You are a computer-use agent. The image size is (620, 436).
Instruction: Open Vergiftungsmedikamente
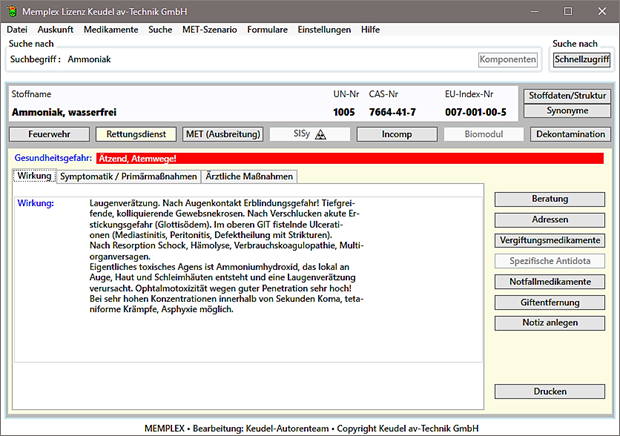550,240
